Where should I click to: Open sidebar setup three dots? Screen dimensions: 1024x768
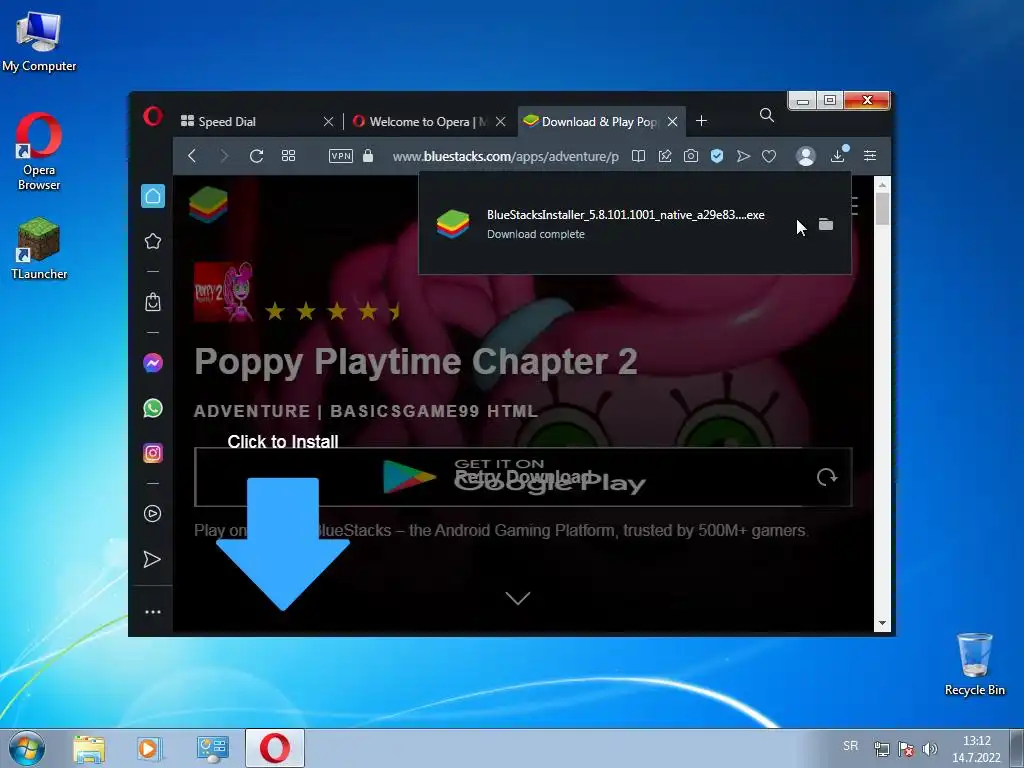(153, 612)
